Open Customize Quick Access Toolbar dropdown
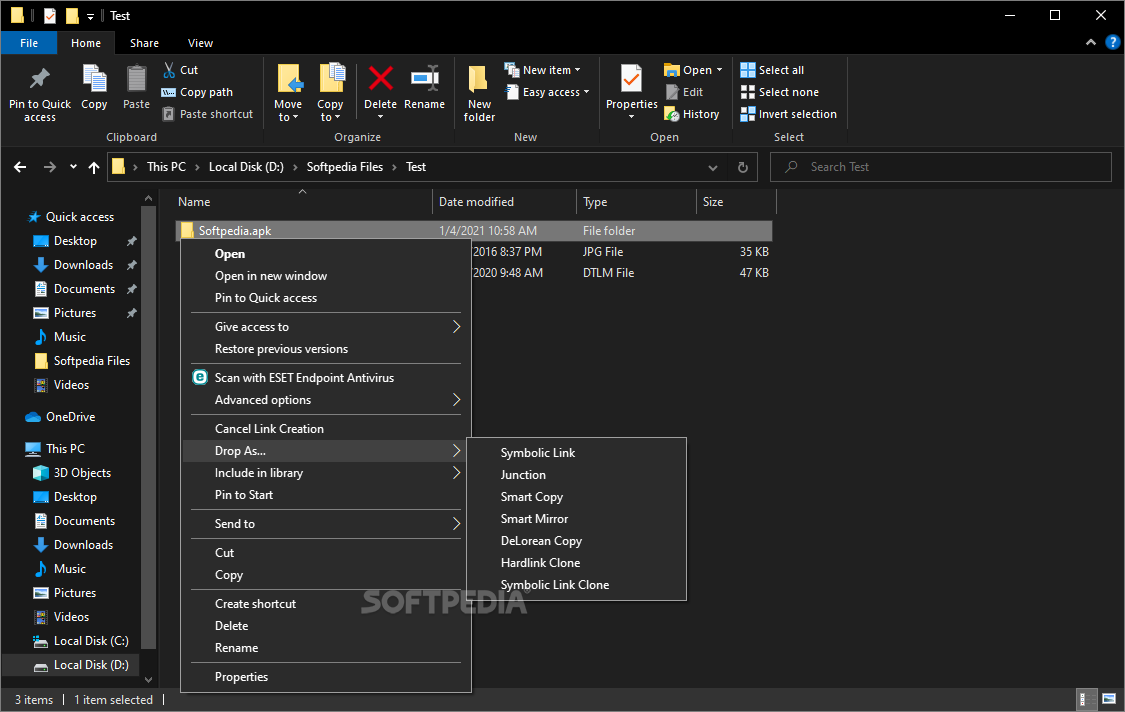The width and height of the screenshot is (1125, 712). (90, 16)
